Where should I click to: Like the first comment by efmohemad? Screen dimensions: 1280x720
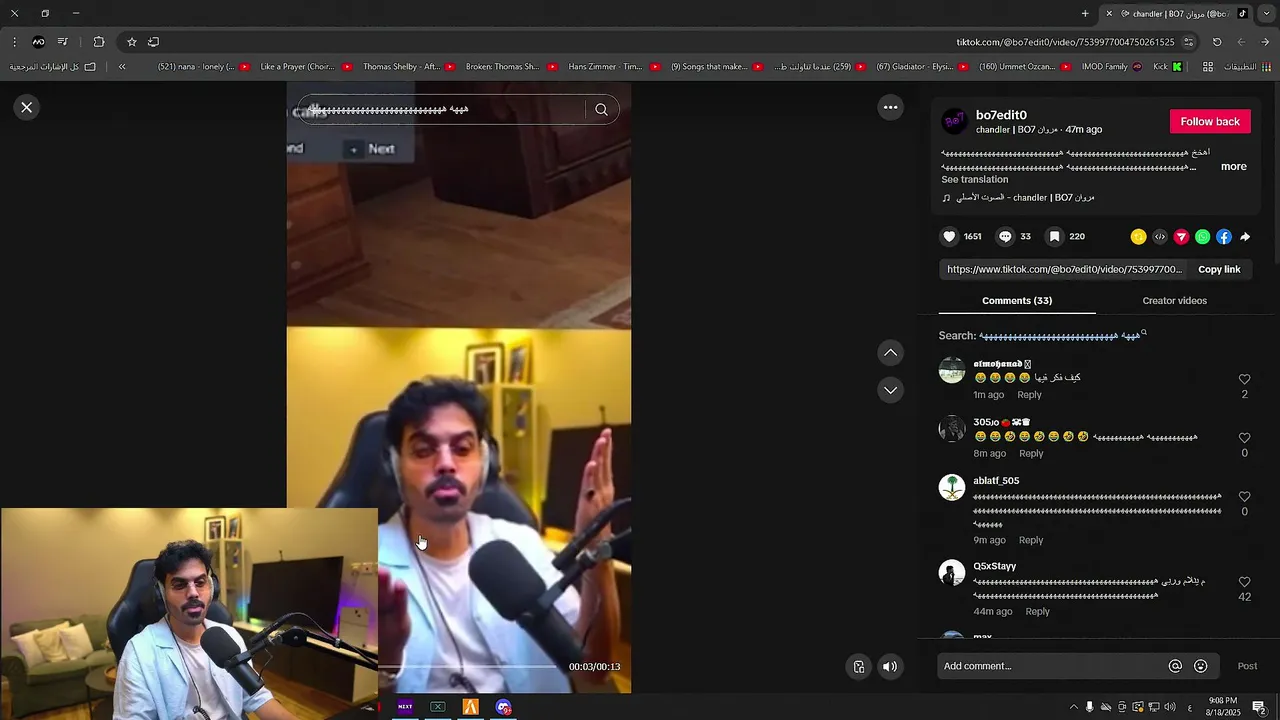point(1244,380)
